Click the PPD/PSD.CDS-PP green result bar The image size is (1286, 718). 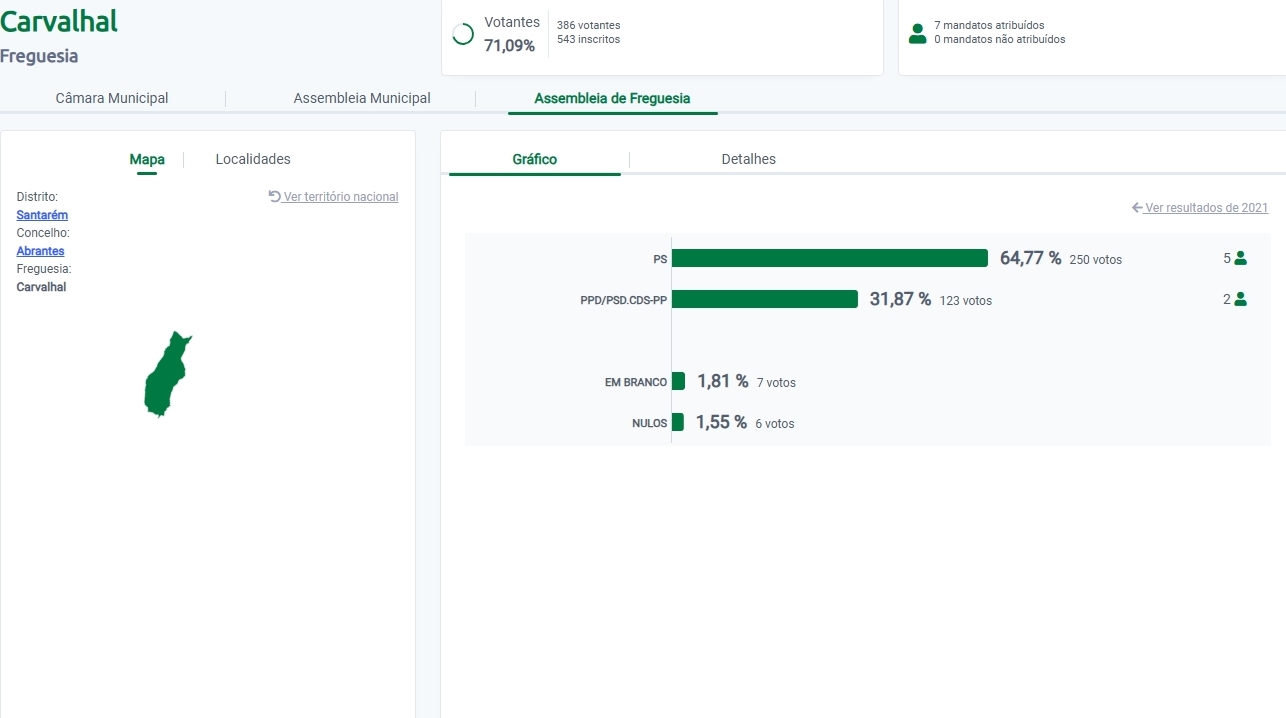click(x=764, y=299)
